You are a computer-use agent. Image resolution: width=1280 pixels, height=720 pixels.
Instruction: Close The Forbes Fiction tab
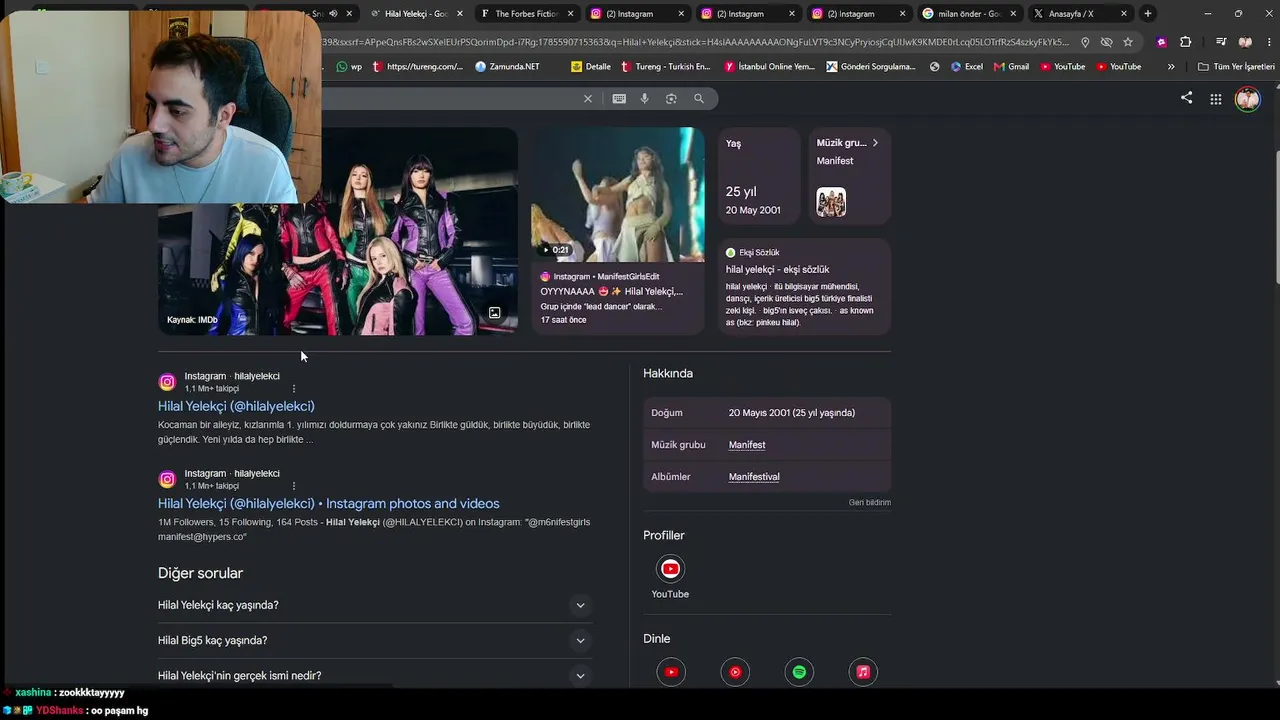(570, 14)
